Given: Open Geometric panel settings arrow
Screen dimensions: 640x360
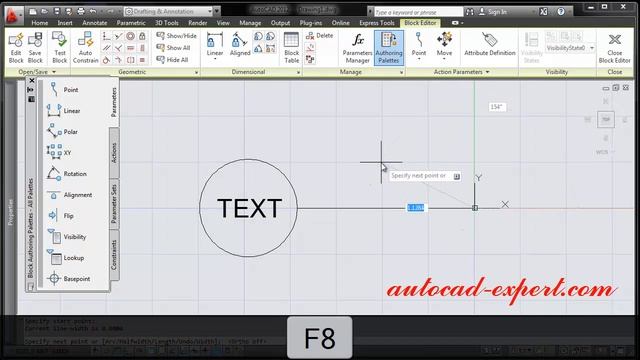Looking at the screenshot, I should pyautogui.click(x=196, y=72).
